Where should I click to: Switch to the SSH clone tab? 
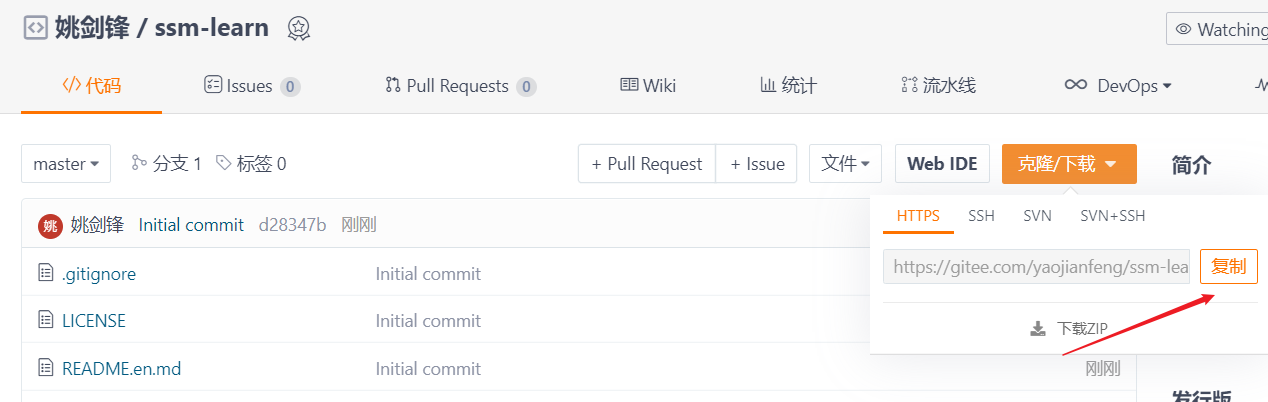981,216
